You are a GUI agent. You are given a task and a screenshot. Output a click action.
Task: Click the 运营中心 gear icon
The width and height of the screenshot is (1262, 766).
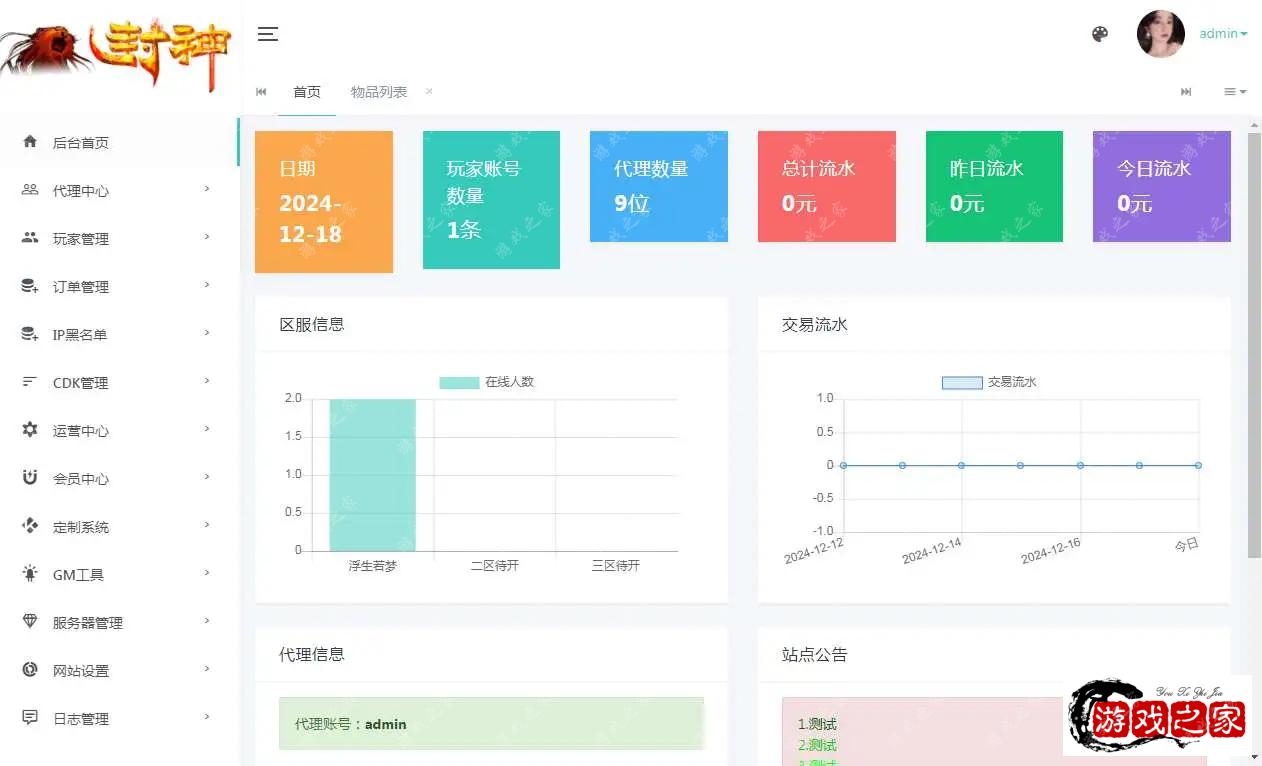30,430
